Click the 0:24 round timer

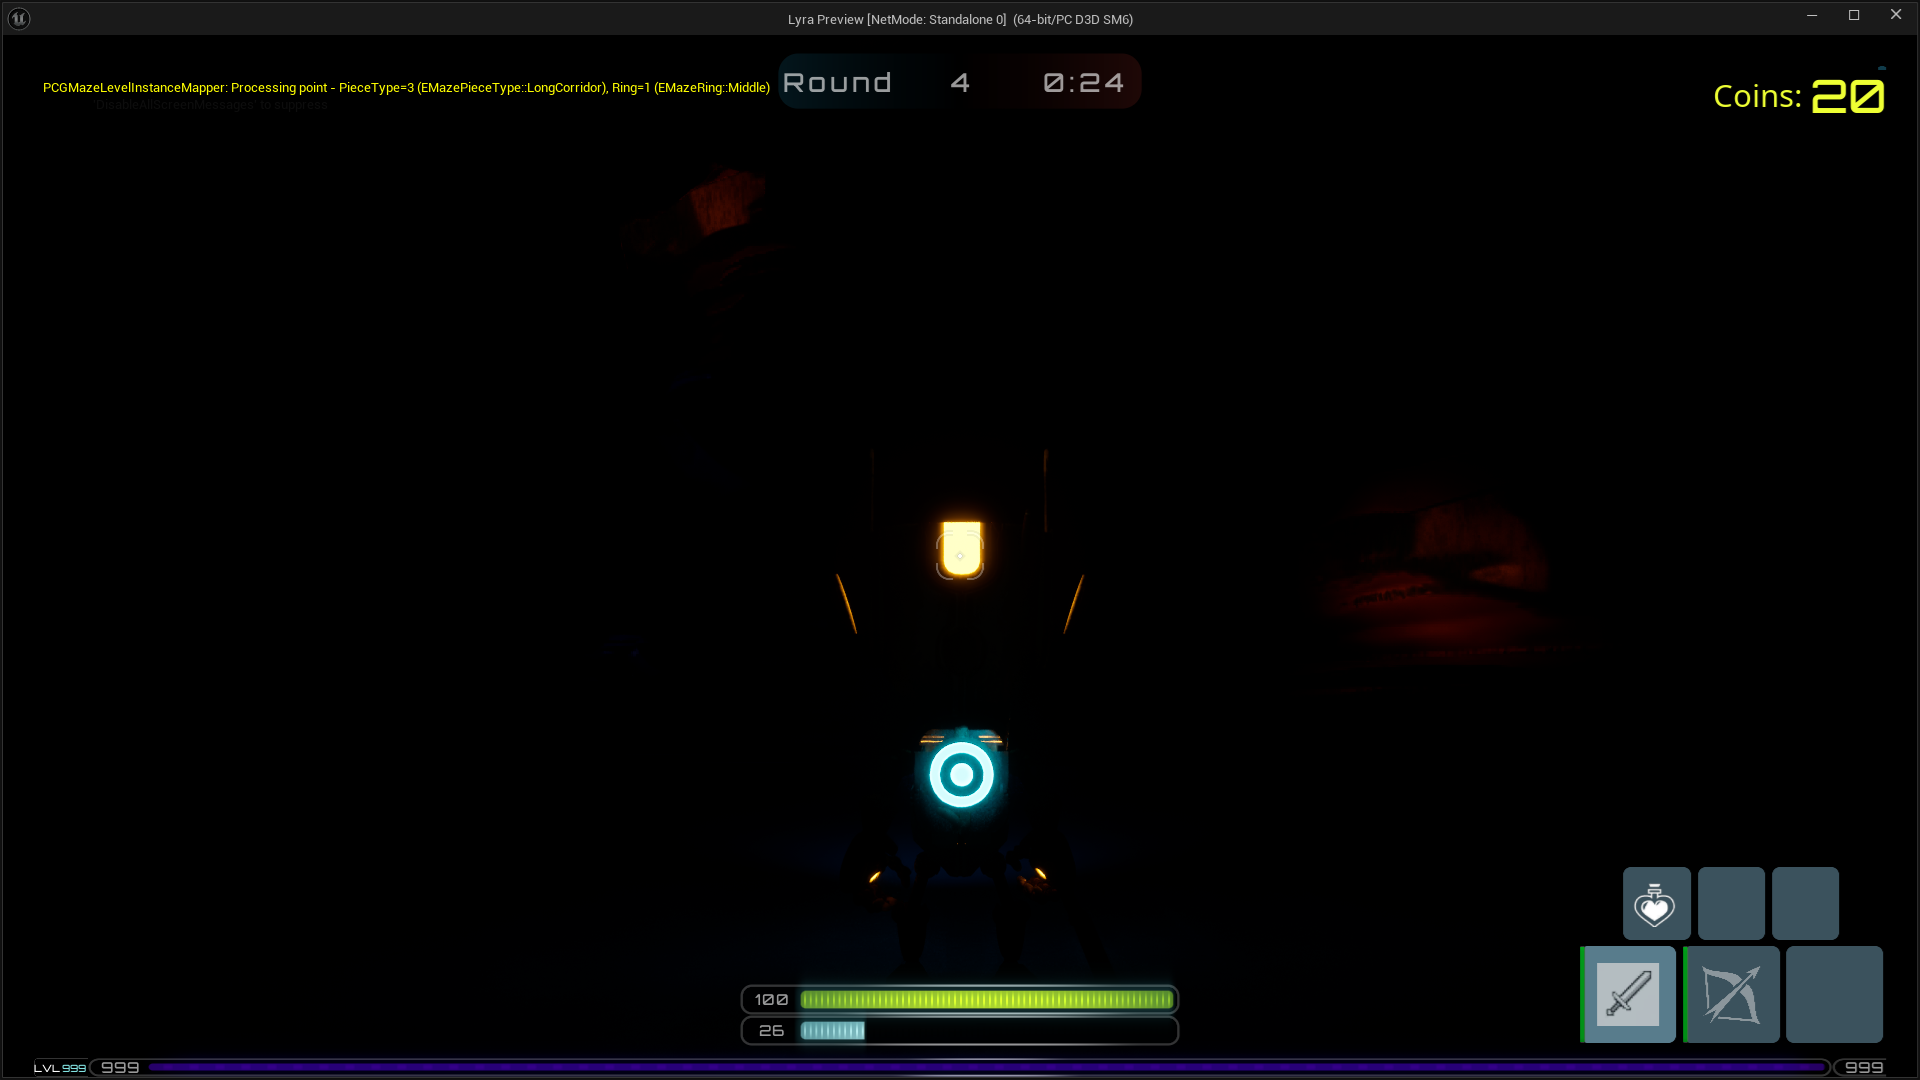(x=1084, y=82)
